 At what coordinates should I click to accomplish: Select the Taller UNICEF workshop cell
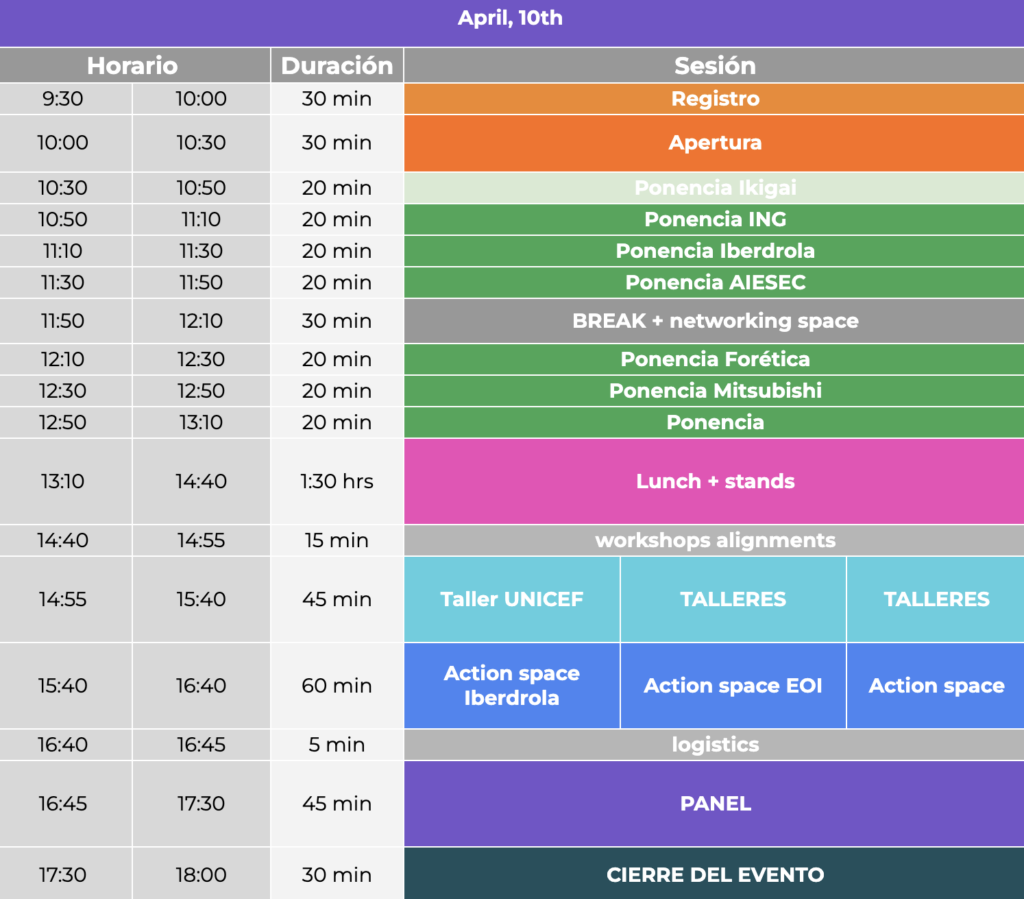(512, 599)
